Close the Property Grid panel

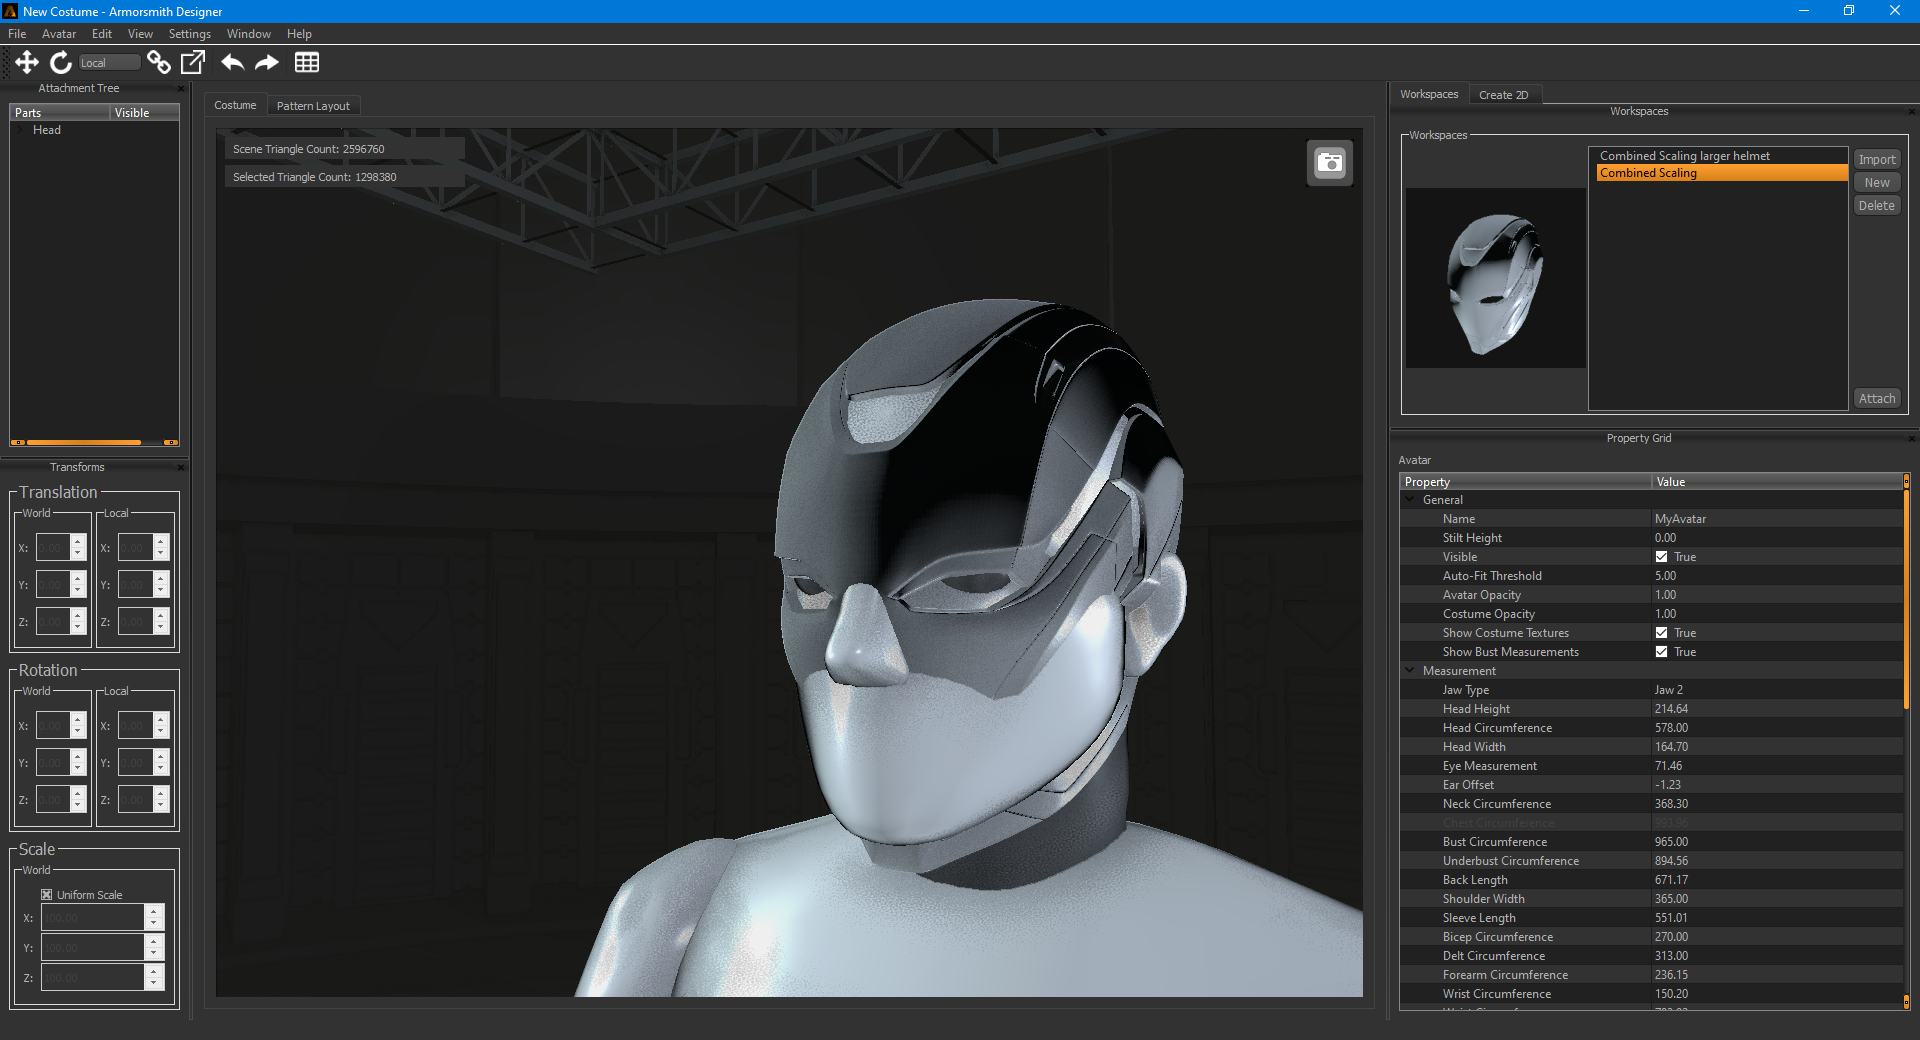[1911, 438]
